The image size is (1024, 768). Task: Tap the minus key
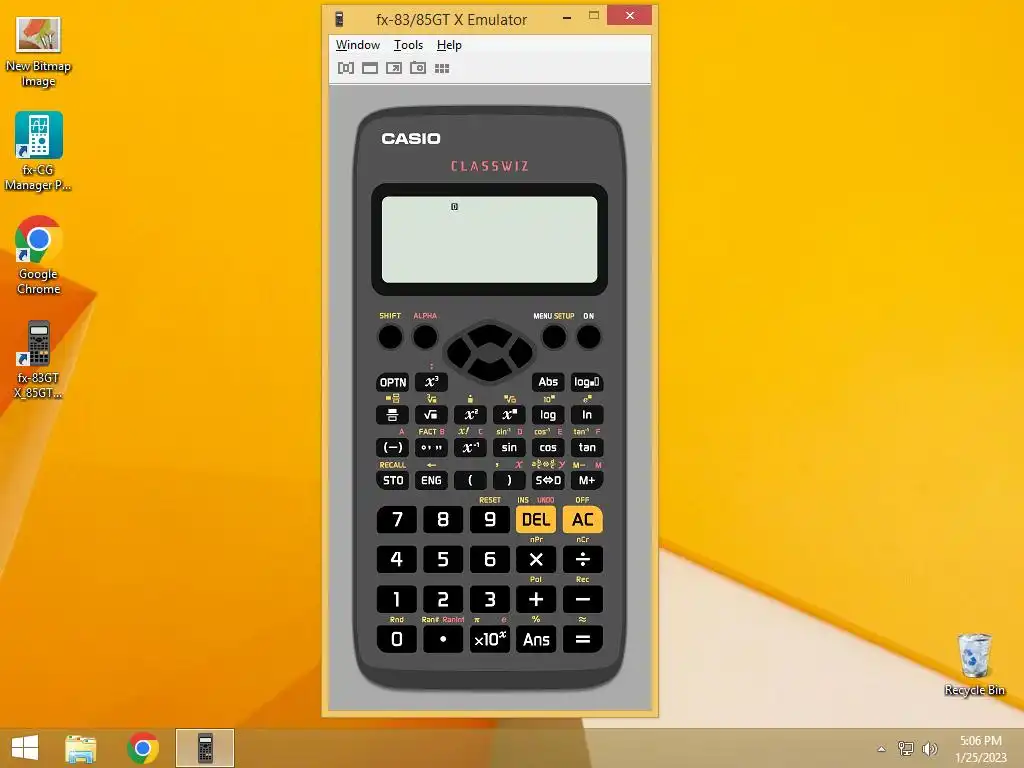point(583,600)
